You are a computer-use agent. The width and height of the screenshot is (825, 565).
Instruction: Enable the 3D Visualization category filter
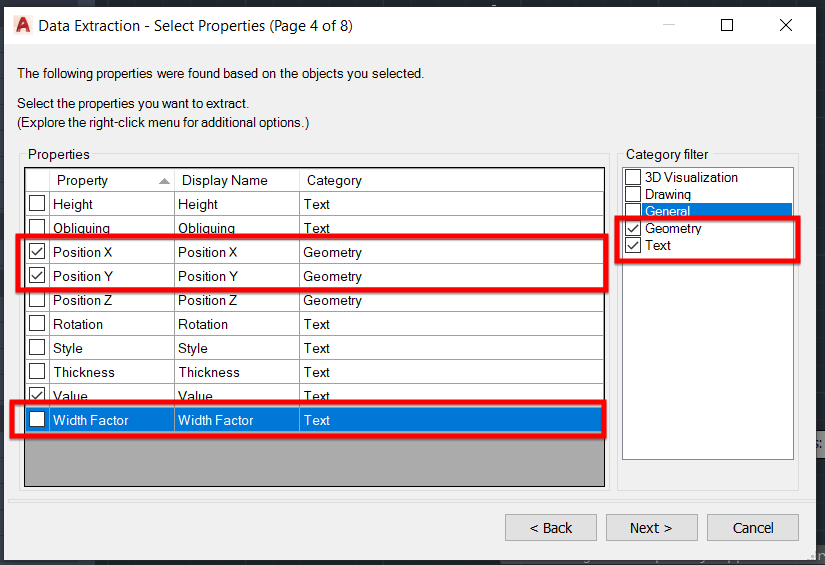(x=633, y=177)
